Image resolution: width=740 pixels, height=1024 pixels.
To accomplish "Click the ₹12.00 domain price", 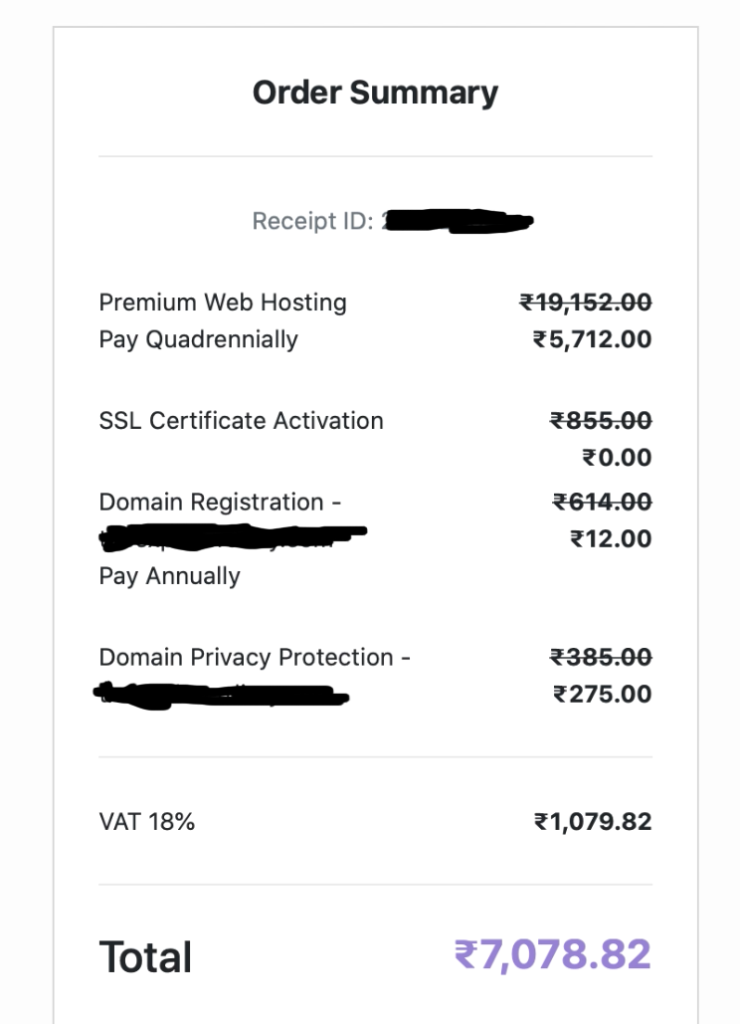I will click(611, 539).
